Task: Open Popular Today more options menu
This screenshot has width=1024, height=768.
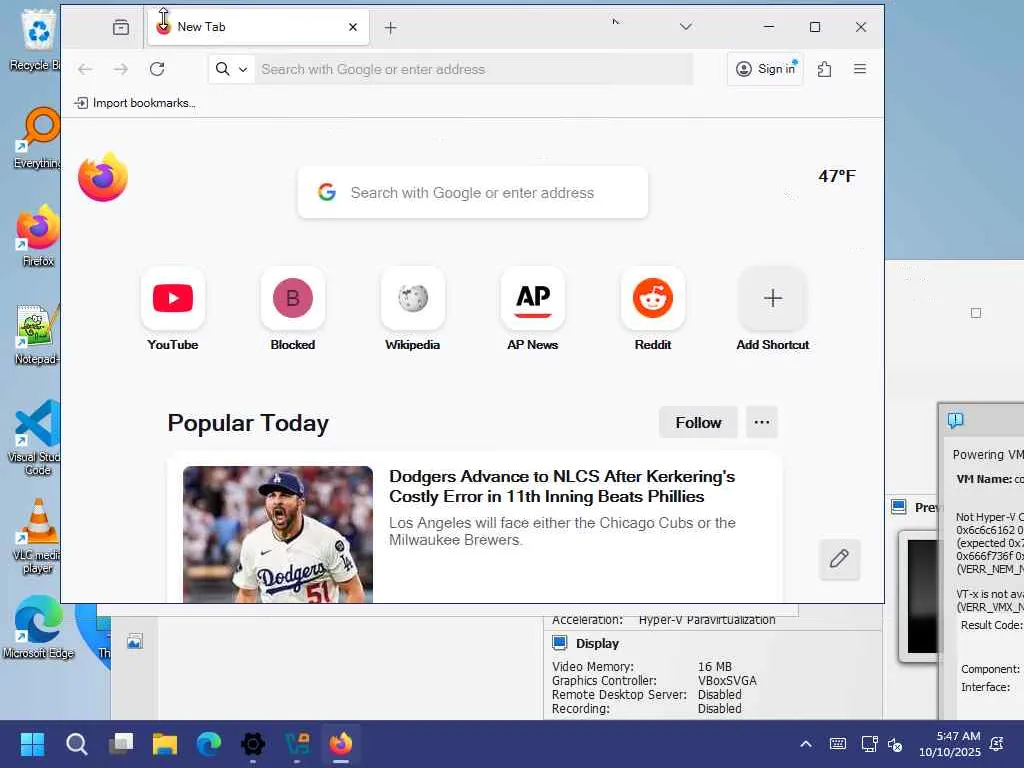Action: [x=761, y=423]
